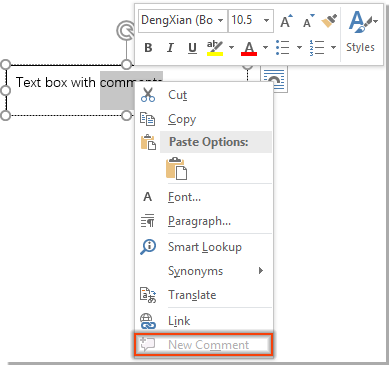This screenshot has width=389, height=365.
Task: Toggle Bold formatting in mini toolbar
Action: [x=148, y=48]
